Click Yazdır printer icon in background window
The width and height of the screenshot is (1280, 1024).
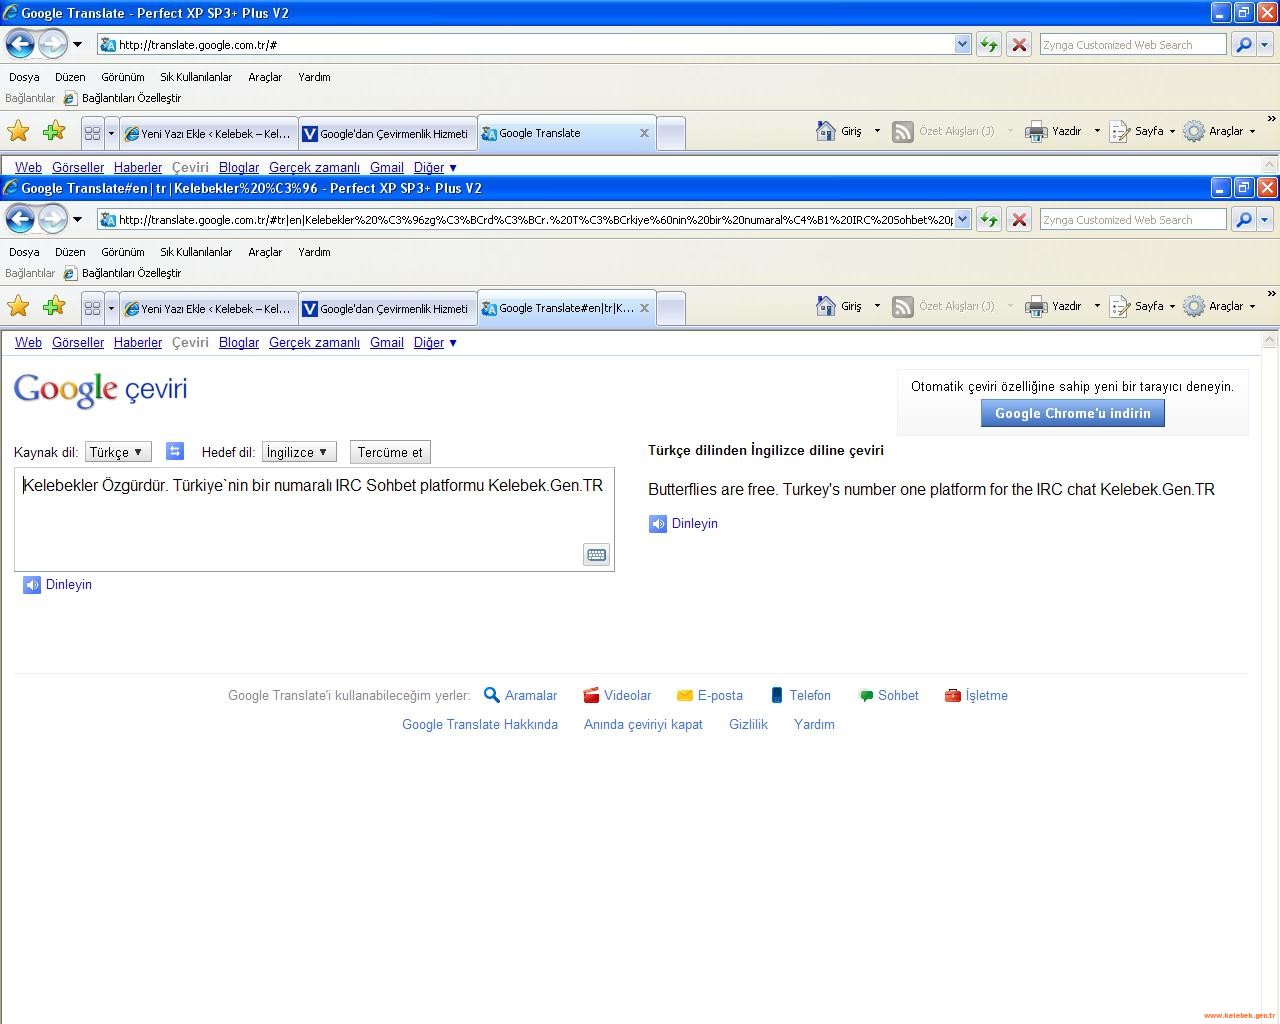1037,131
